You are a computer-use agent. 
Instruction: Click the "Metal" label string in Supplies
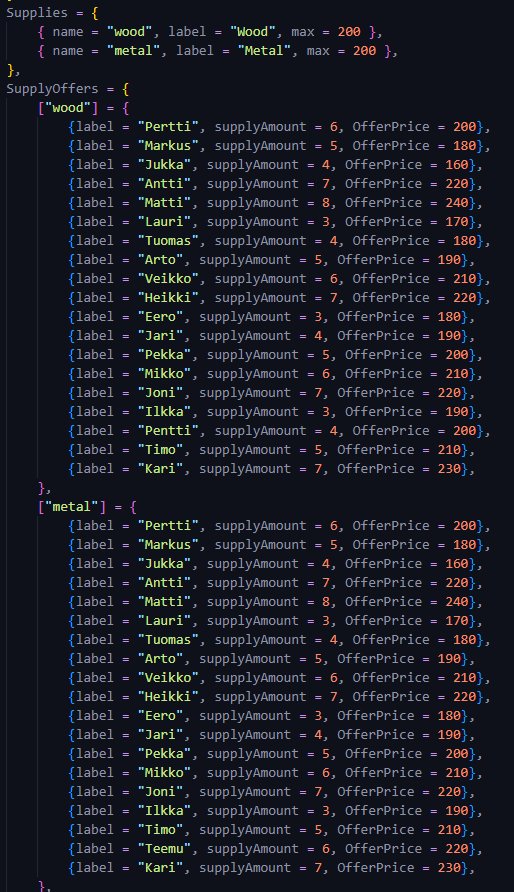[x=264, y=51]
